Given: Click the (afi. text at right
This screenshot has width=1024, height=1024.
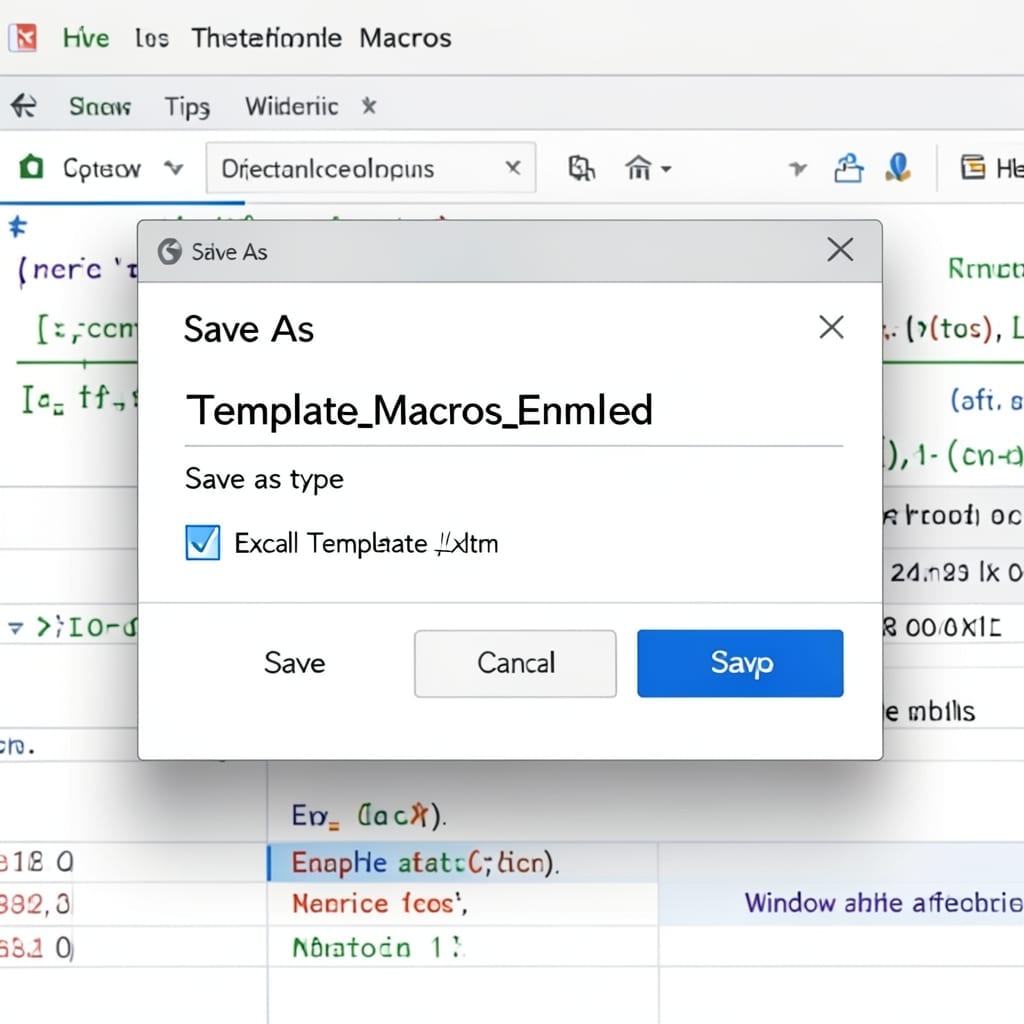Looking at the screenshot, I should (976, 400).
